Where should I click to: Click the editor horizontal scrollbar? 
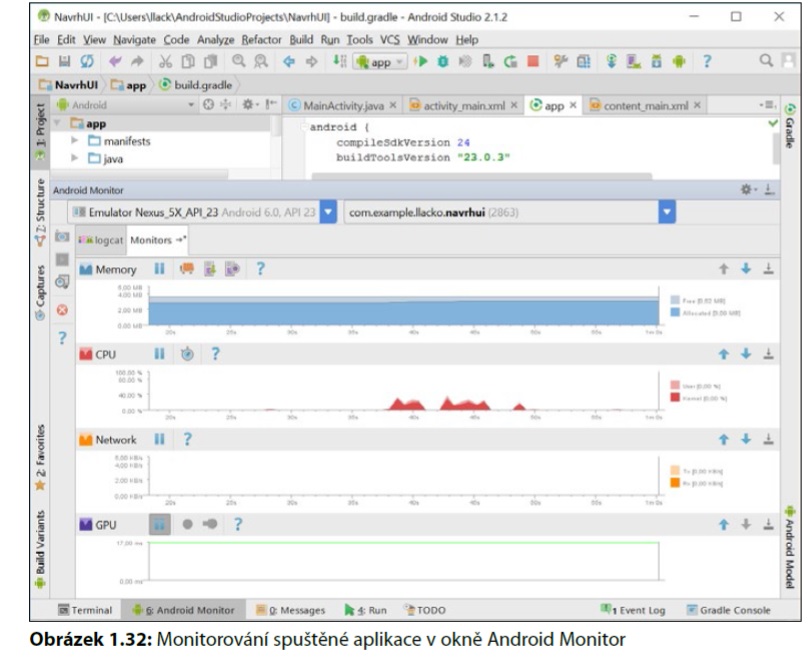481,176
